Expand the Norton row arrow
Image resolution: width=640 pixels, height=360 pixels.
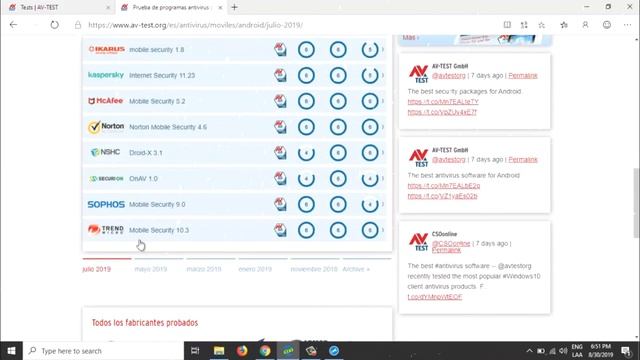(x=383, y=127)
